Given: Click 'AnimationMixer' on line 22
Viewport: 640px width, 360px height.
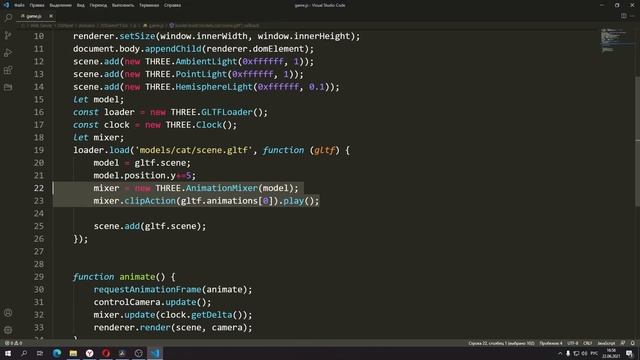Looking at the screenshot, I should coord(222,188).
